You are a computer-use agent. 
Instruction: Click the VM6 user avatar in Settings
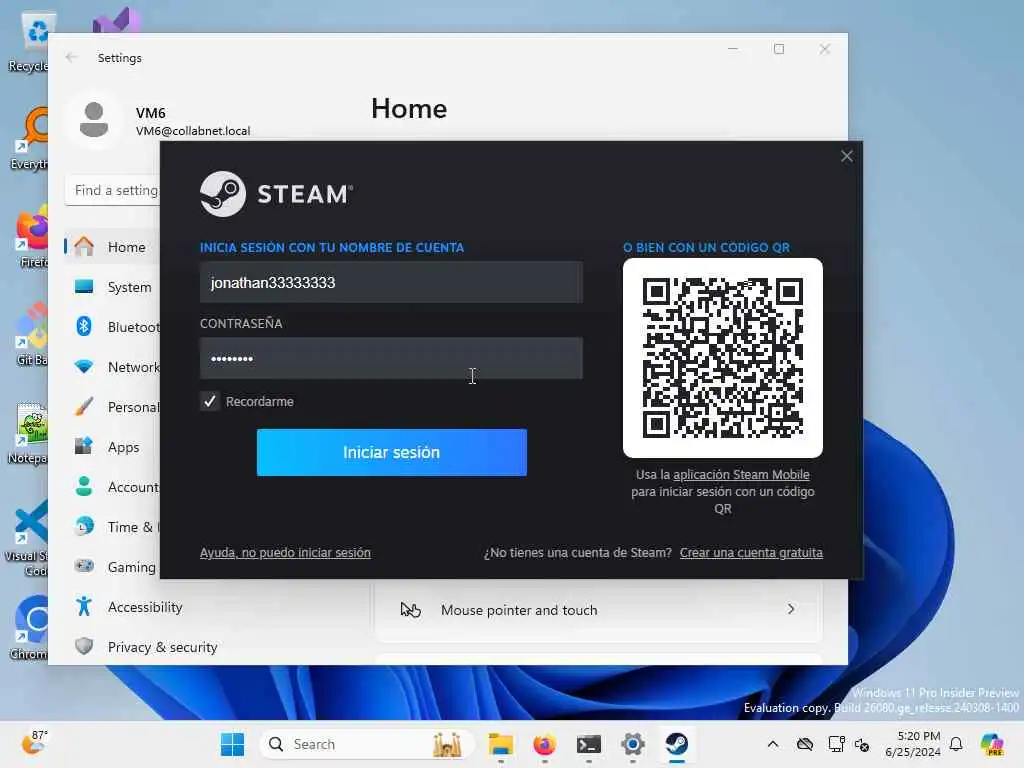tap(94, 120)
